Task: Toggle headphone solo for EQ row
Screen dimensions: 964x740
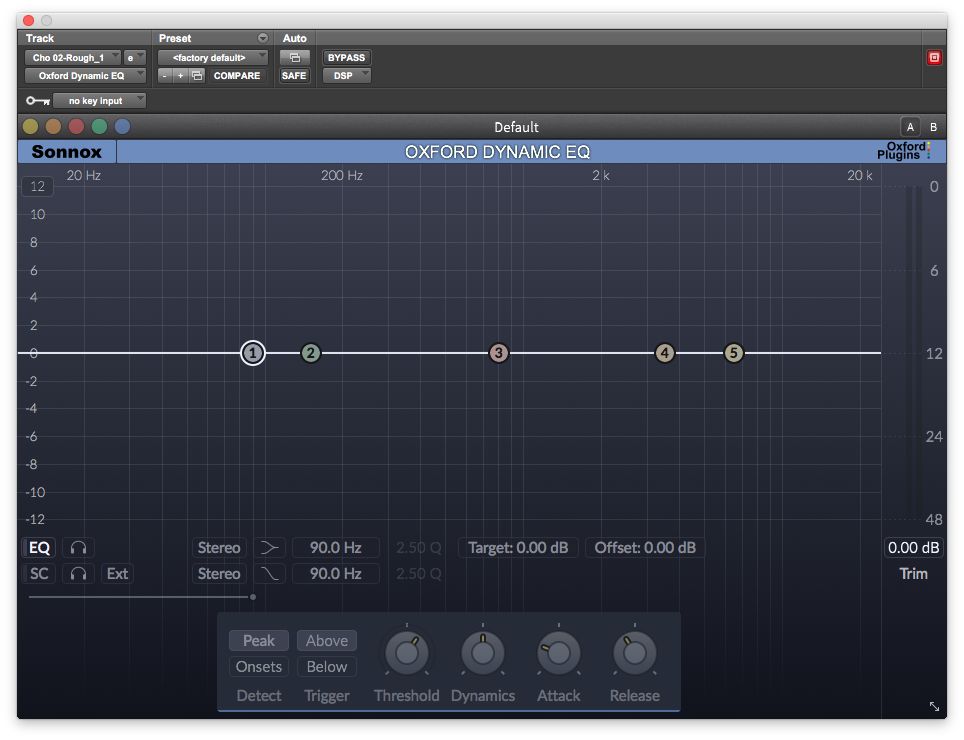Action: tap(78, 548)
